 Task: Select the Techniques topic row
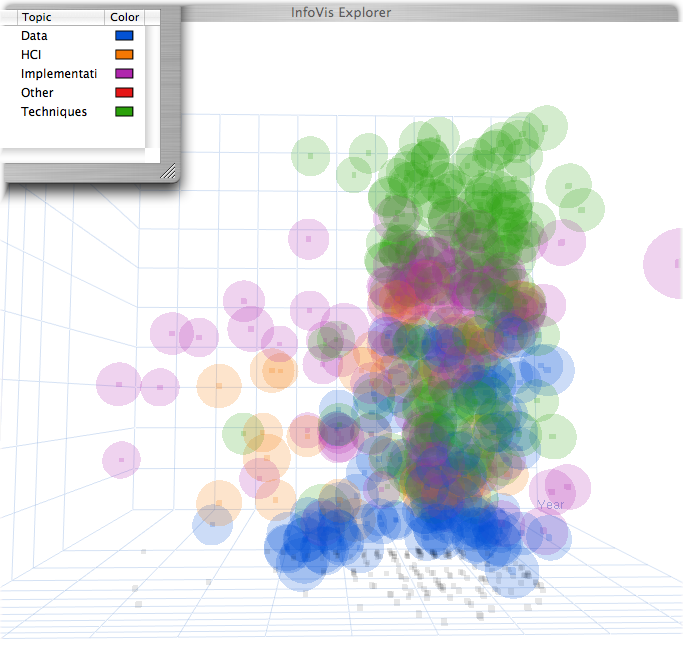point(73,112)
